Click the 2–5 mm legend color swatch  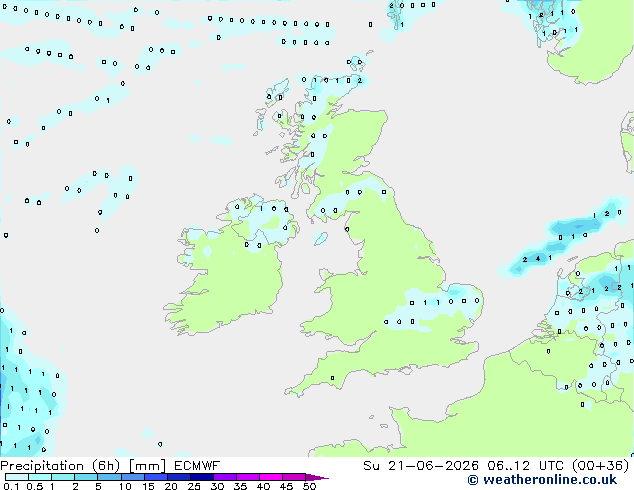coord(86,477)
